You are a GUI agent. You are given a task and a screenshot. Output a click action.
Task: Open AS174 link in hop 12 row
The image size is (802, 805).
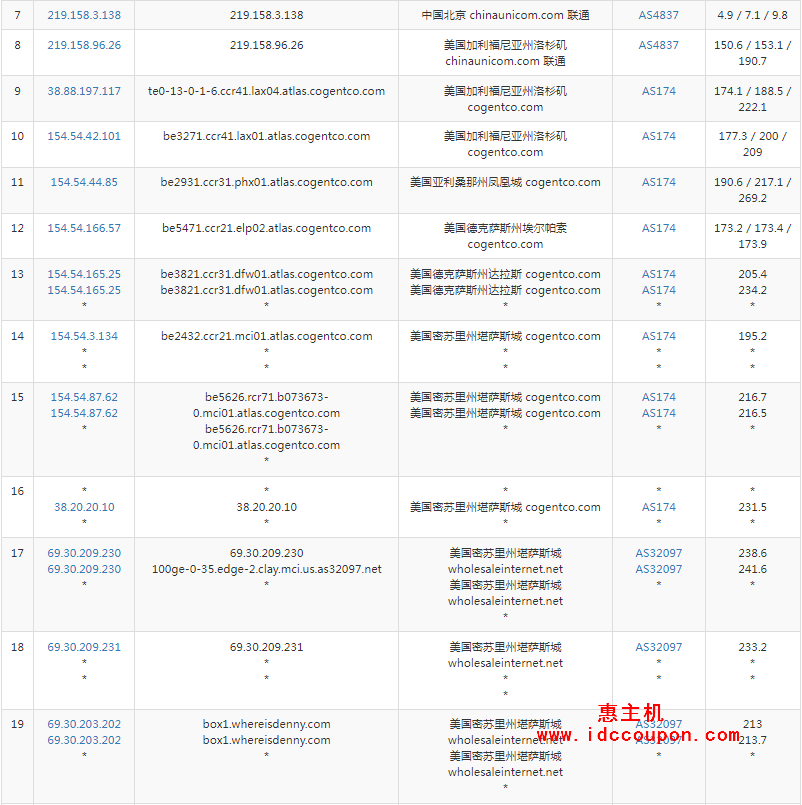[658, 229]
